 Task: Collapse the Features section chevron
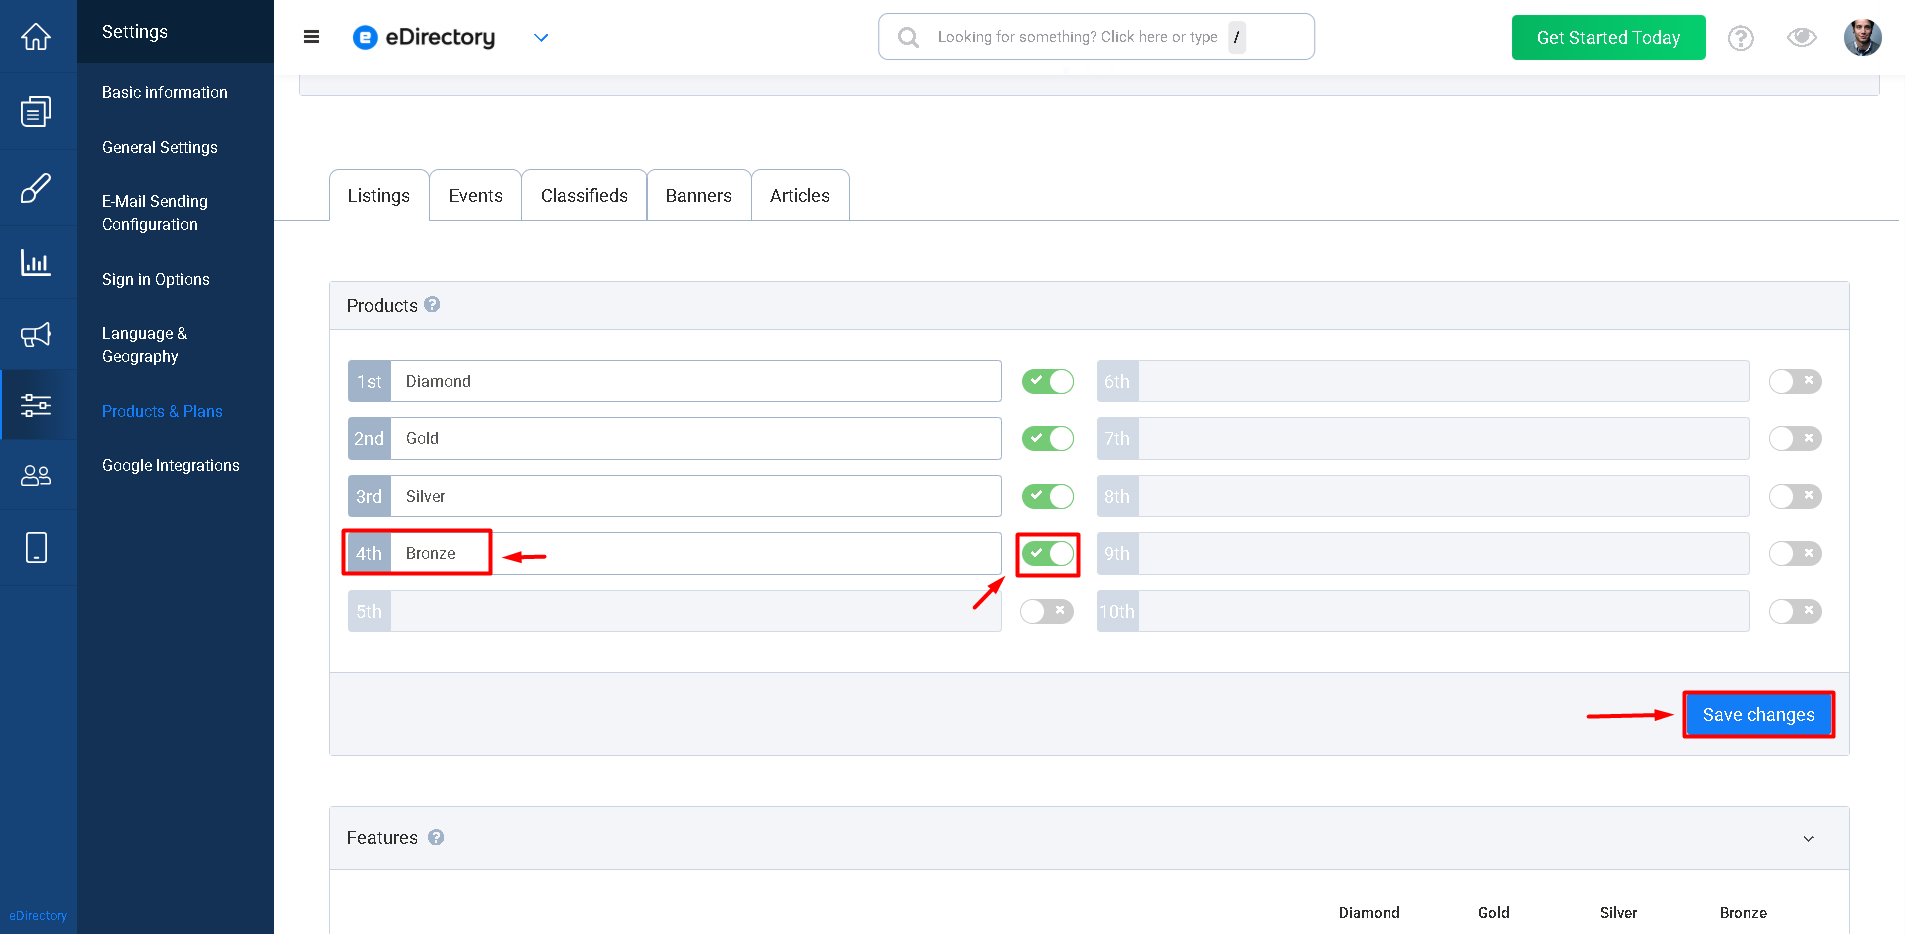tap(1808, 839)
